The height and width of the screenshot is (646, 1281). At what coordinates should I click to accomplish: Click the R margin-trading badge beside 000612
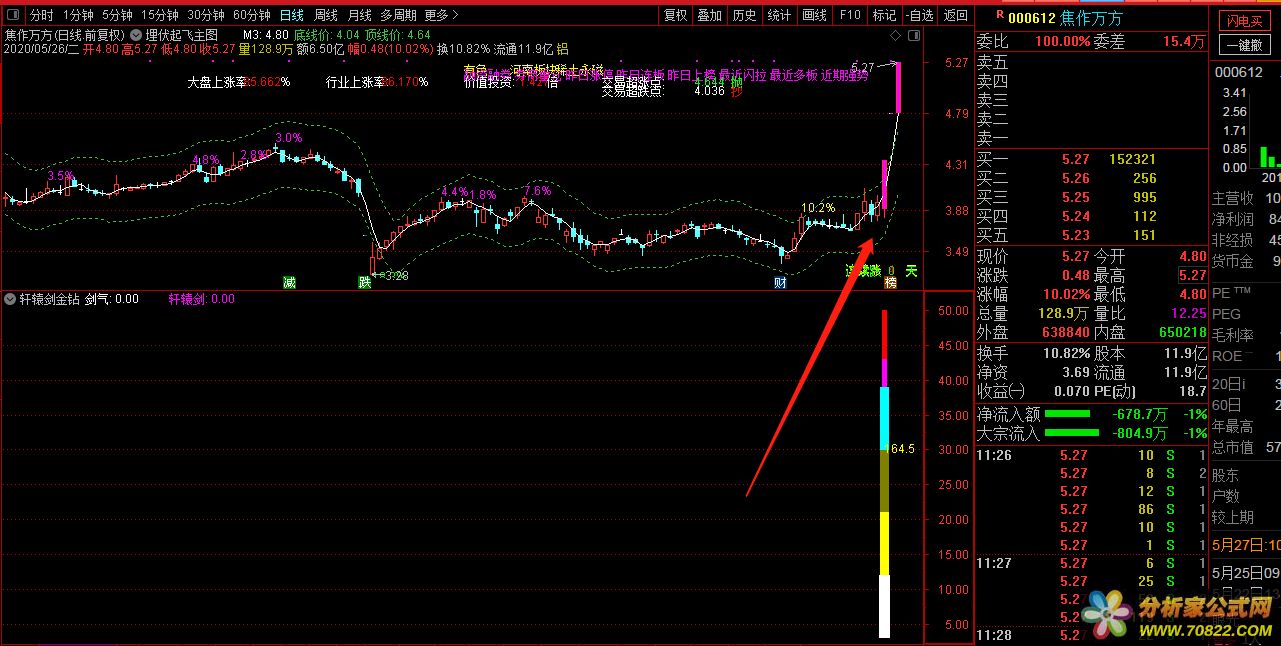(x=999, y=16)
